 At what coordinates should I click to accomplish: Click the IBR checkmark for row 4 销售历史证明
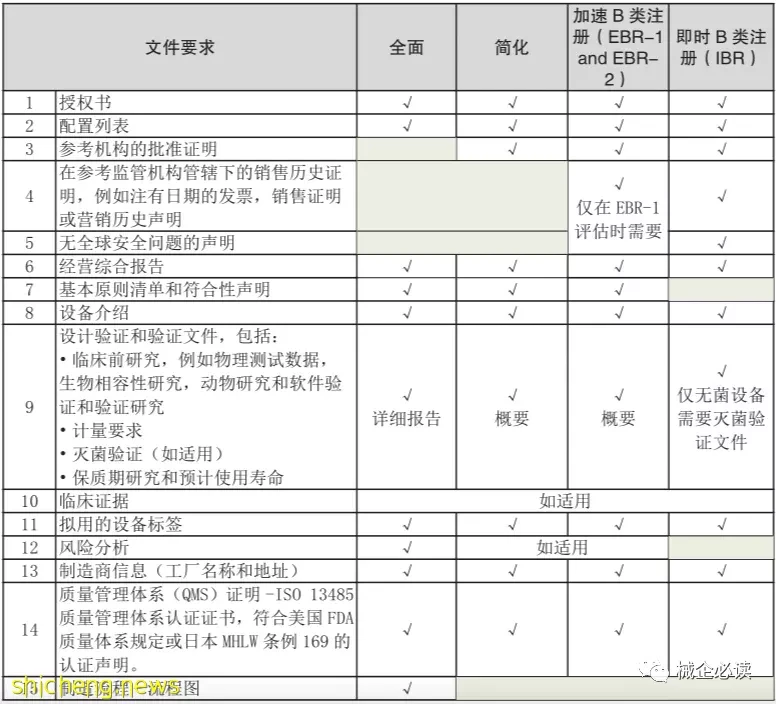pos(723,196)
